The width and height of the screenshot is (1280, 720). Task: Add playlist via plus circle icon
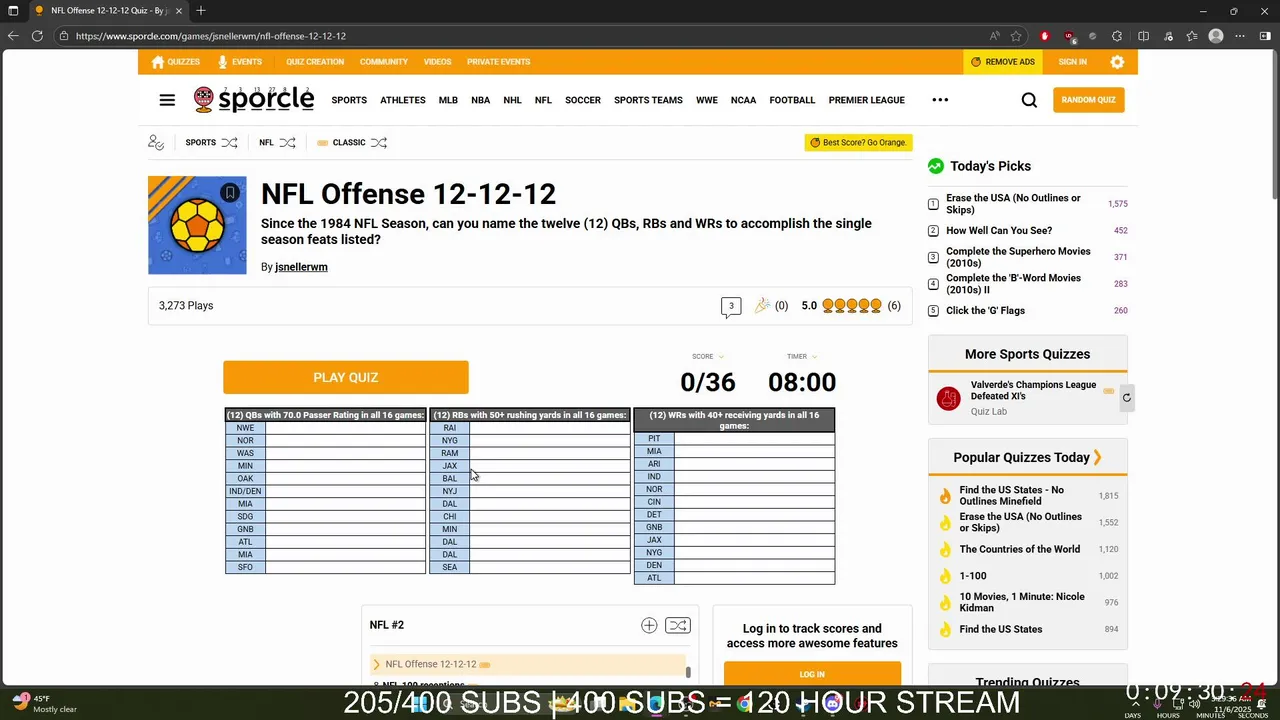point(649,625)
